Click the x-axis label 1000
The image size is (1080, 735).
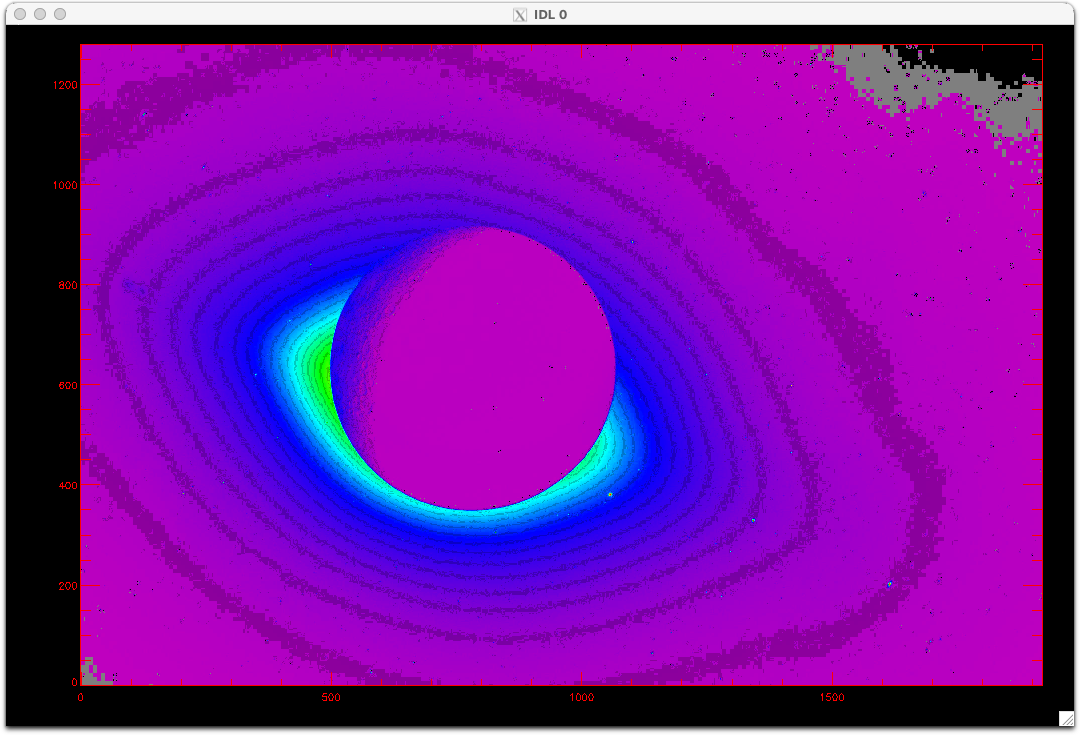coord(581,697)
